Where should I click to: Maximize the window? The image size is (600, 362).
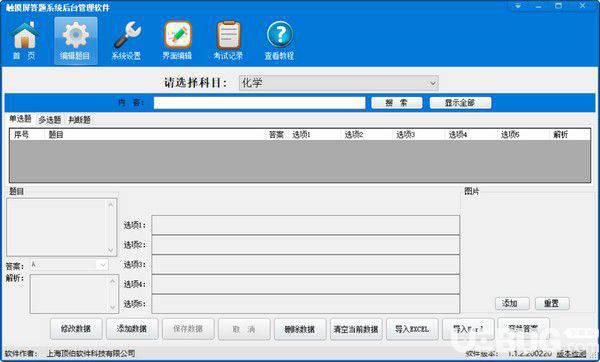[x=559, y=6]
